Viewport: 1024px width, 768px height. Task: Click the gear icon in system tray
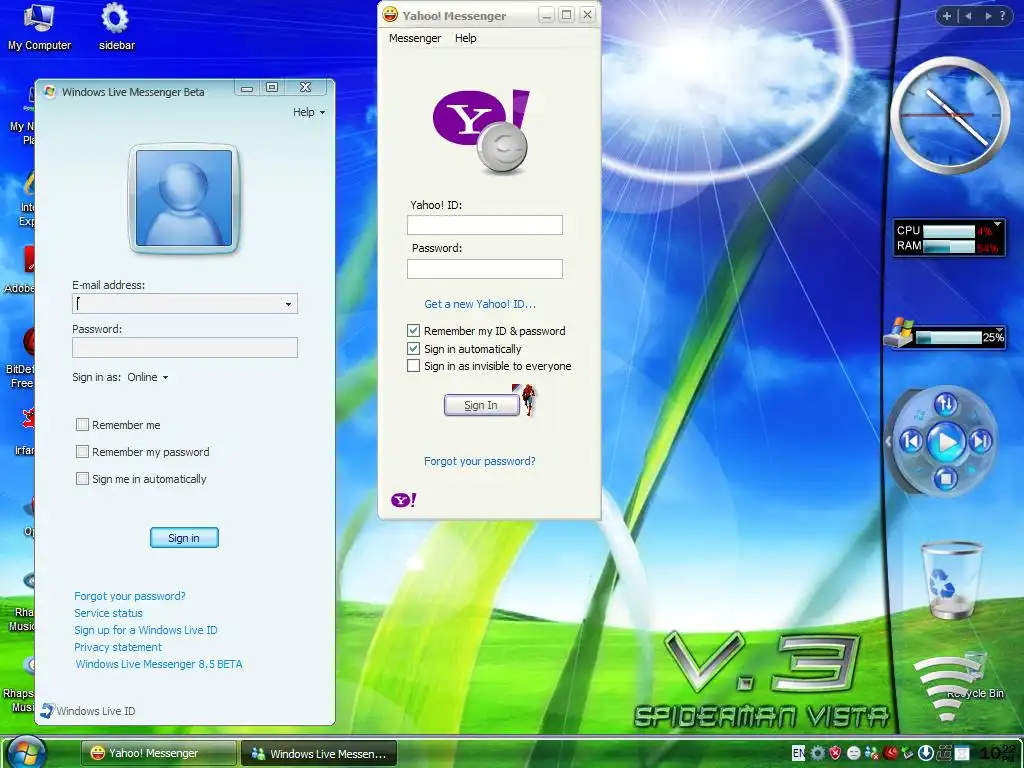click(818, 753)
